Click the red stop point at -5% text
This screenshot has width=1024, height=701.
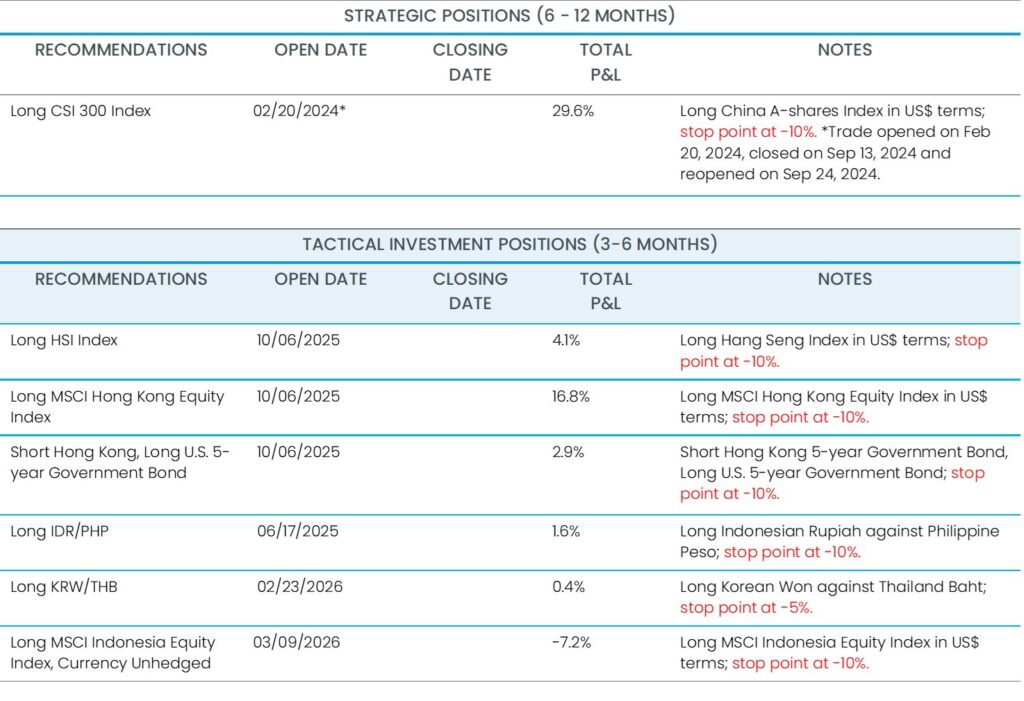746,608
